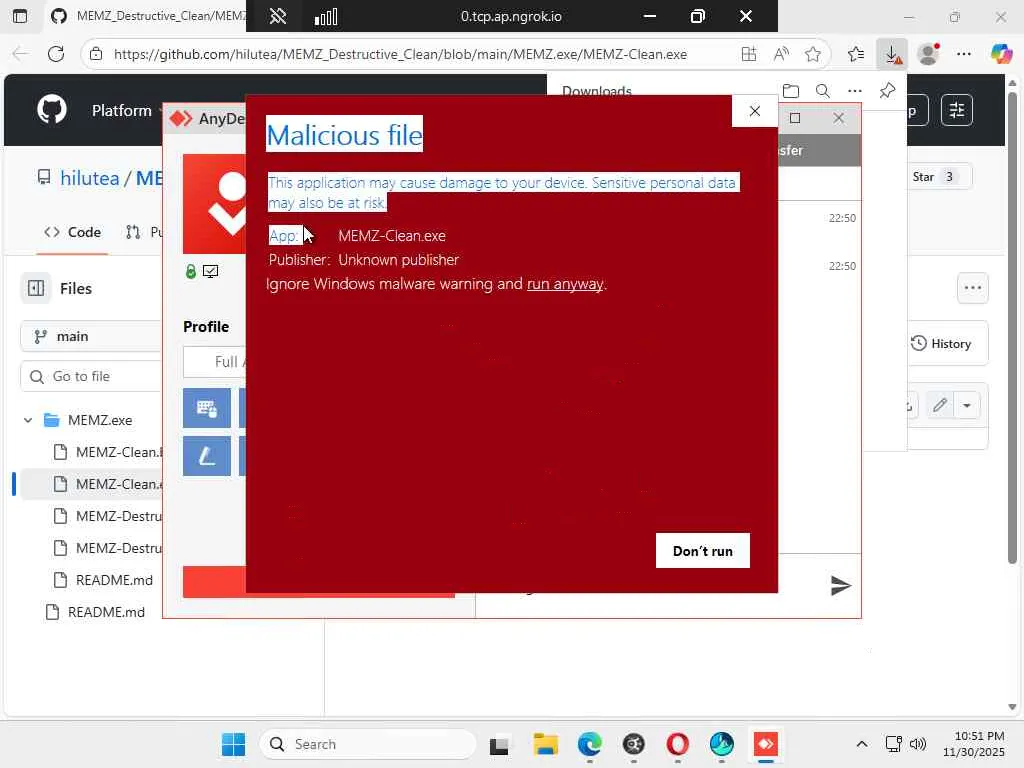Viewport: 1024px width, 768px height.
Task: Click signal strength icon in the remote session bar
Action: click(x=326, y=16)
